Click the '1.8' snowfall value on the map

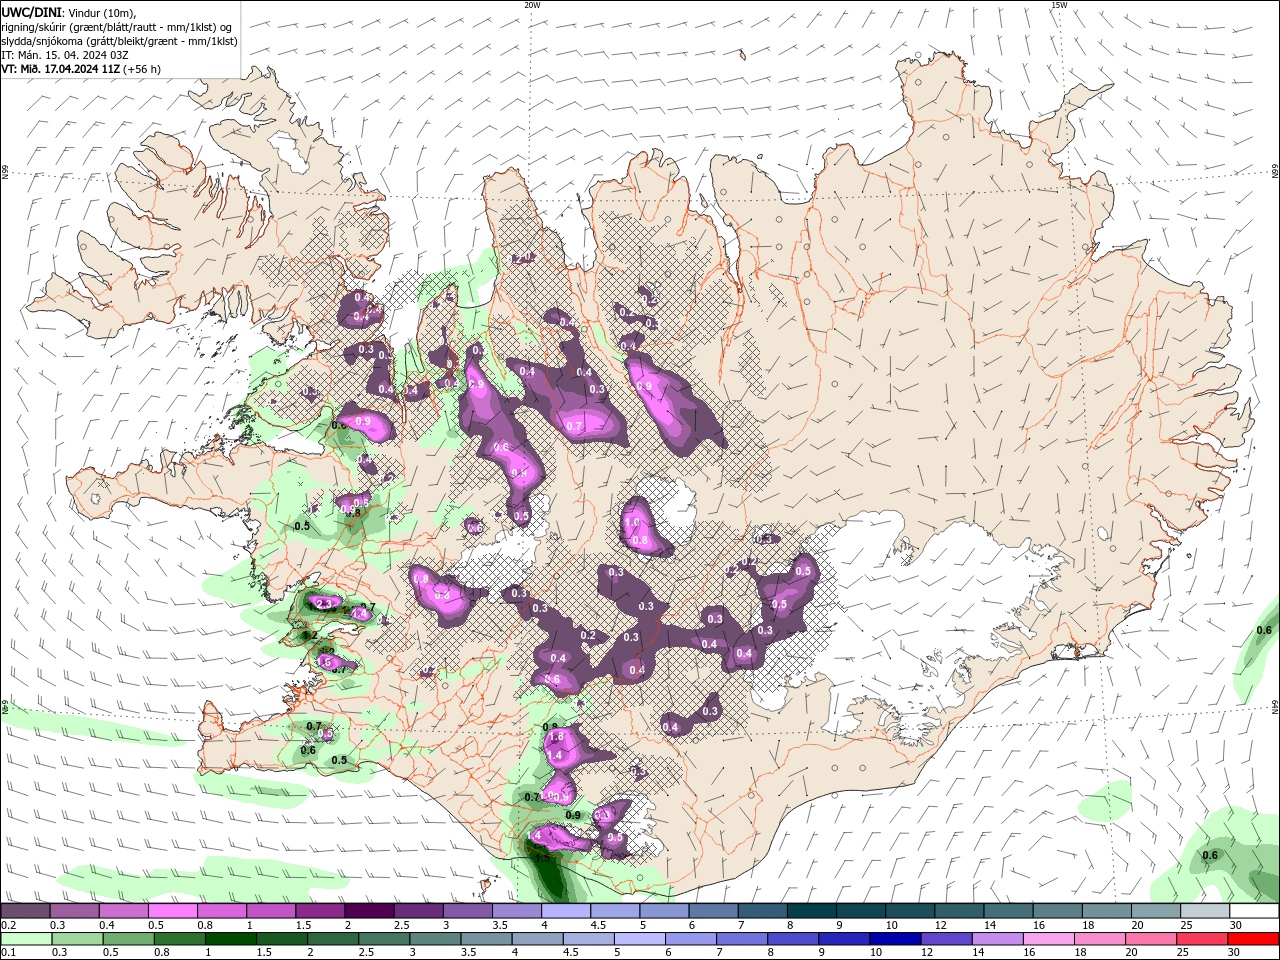click(x=557, y=736)
